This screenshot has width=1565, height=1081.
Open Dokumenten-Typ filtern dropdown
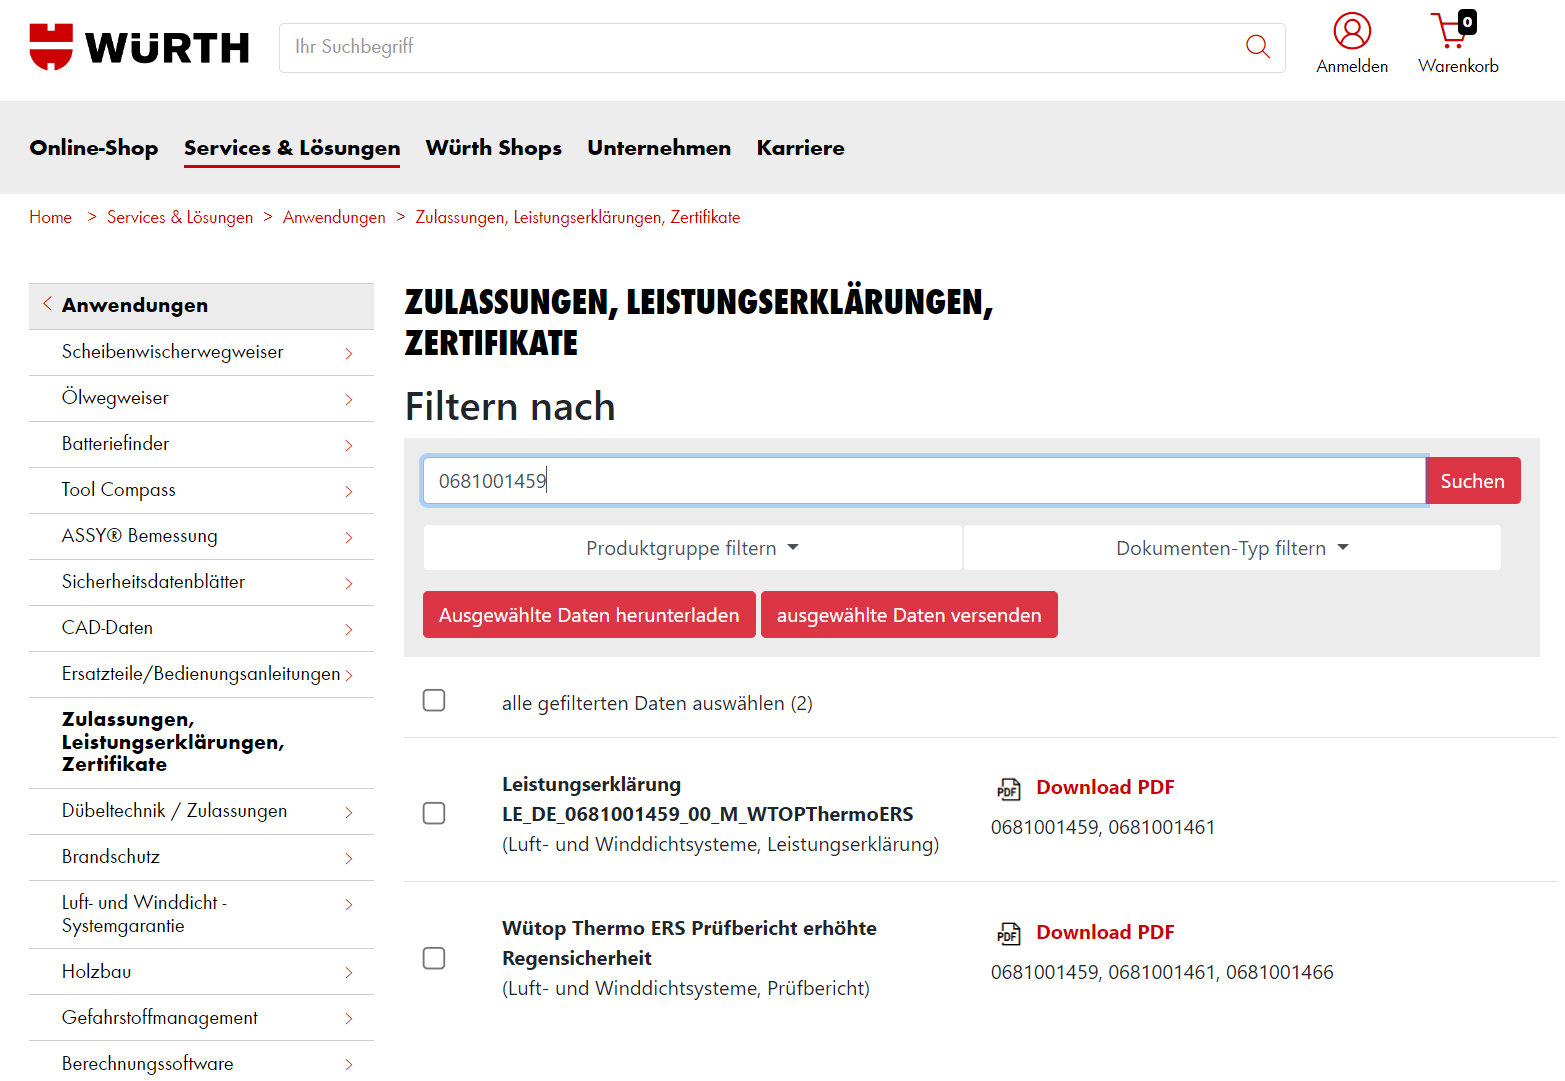[1232, 548]
